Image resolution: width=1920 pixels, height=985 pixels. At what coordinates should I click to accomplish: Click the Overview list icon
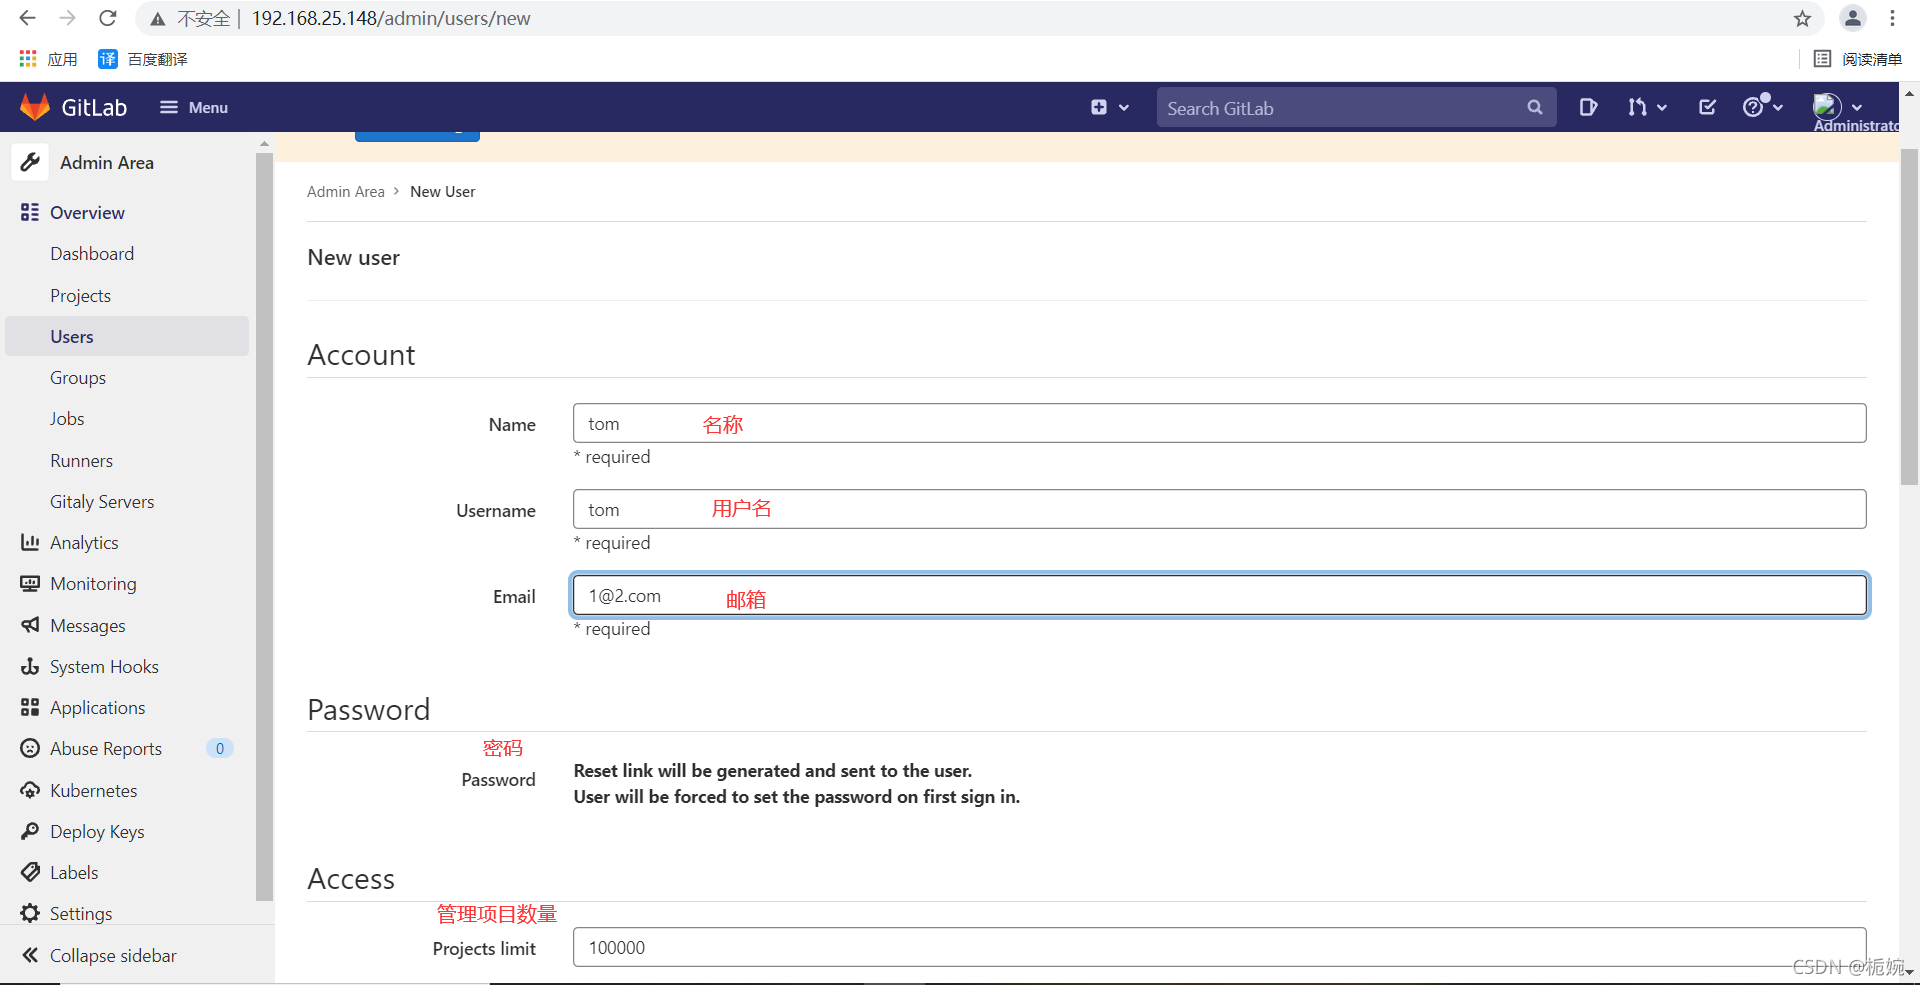[x=30, y=212]
